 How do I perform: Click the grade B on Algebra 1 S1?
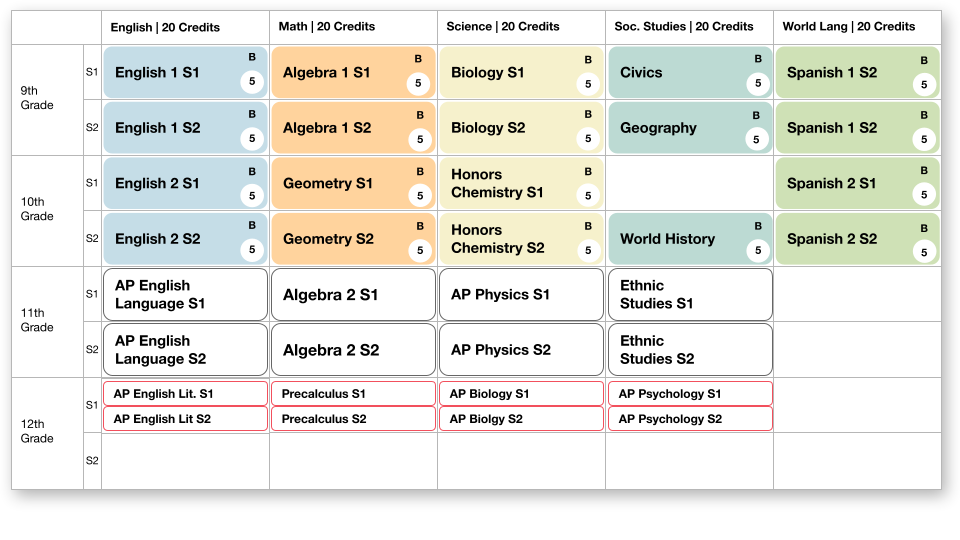coord(418,59)
